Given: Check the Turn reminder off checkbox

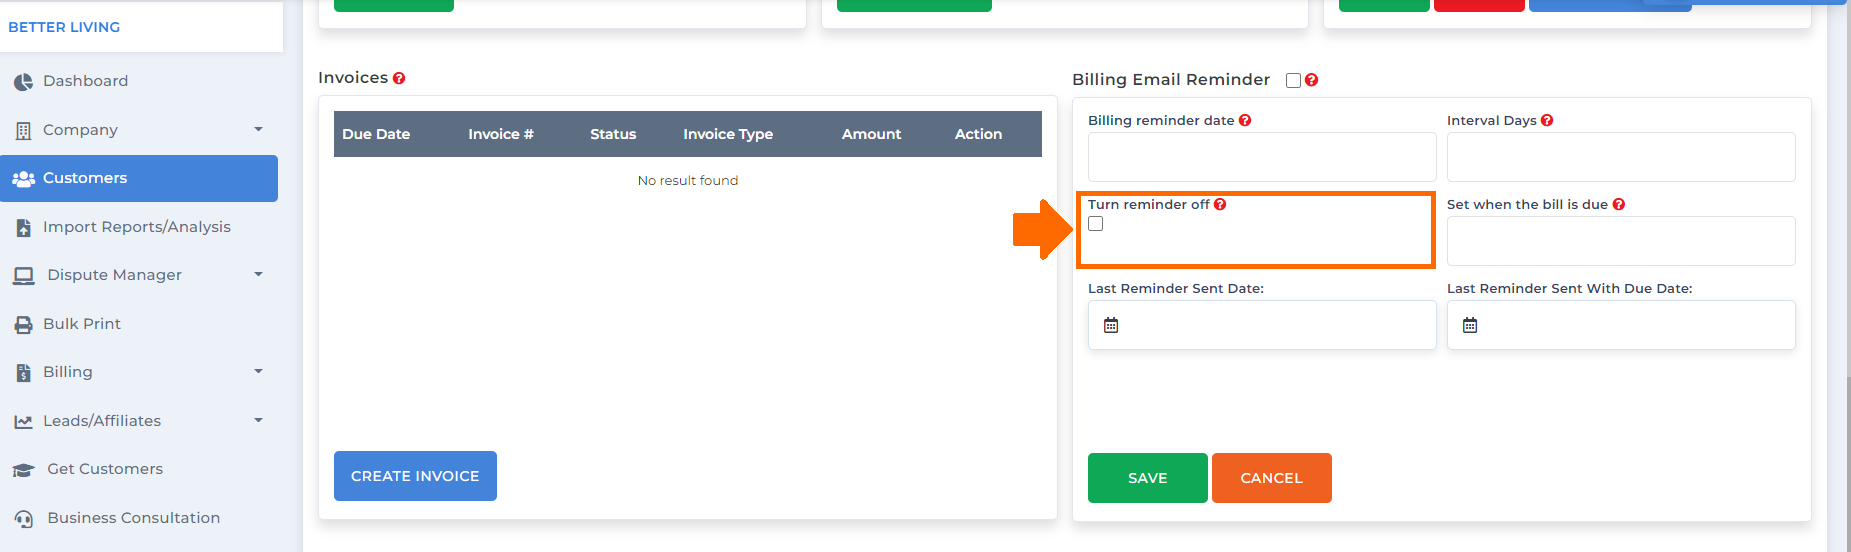Looking at the screenshot, I should click(1096, 224).
